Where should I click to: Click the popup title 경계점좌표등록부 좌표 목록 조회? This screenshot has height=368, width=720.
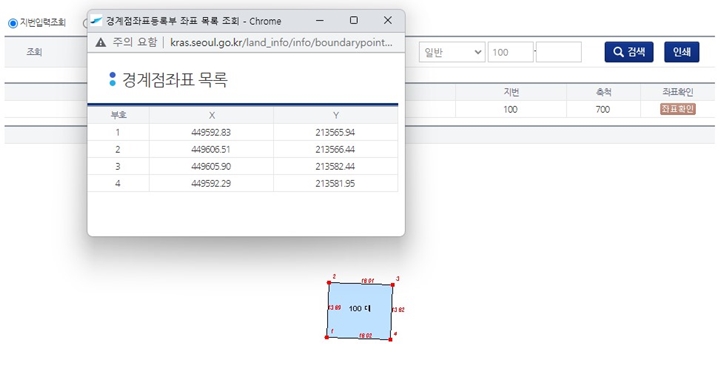(173, 21)
